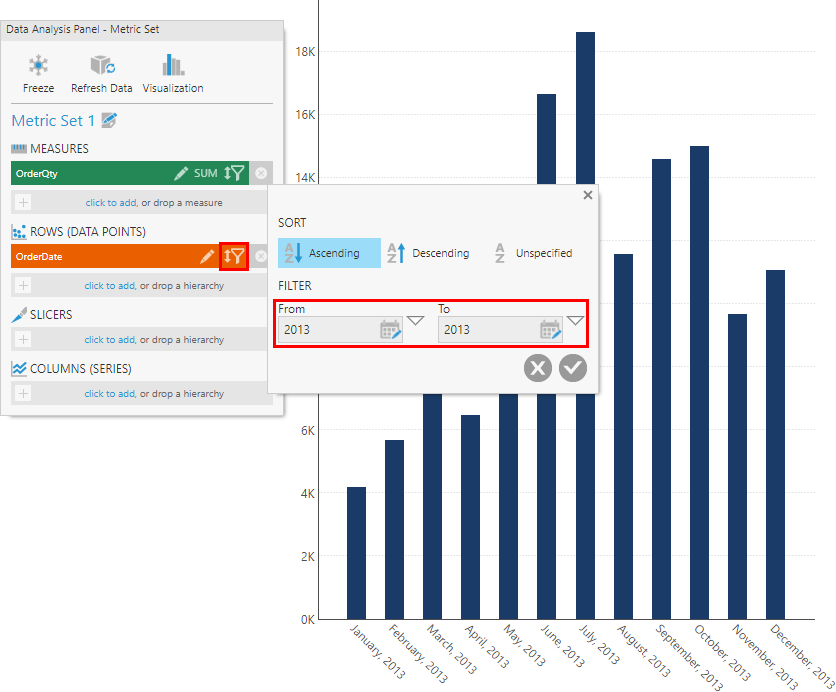Screen dimensions: 836x692
Task: Select Descending sort order
Action: 428,253
